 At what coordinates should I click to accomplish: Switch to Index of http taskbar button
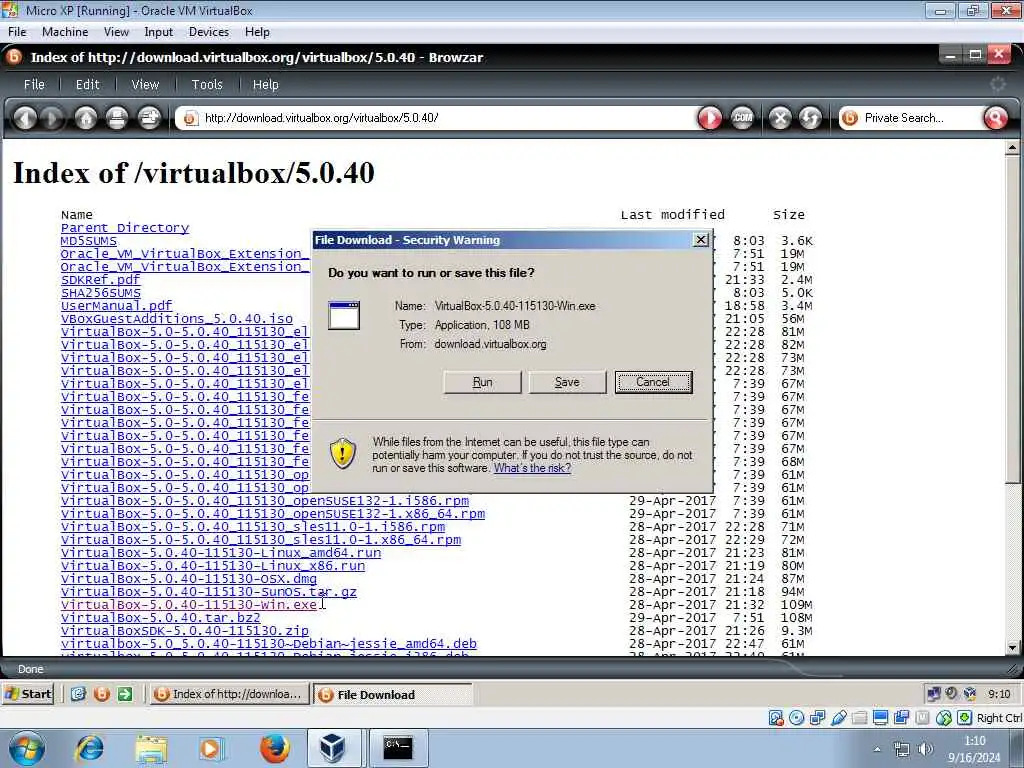[x=229, y=694]
